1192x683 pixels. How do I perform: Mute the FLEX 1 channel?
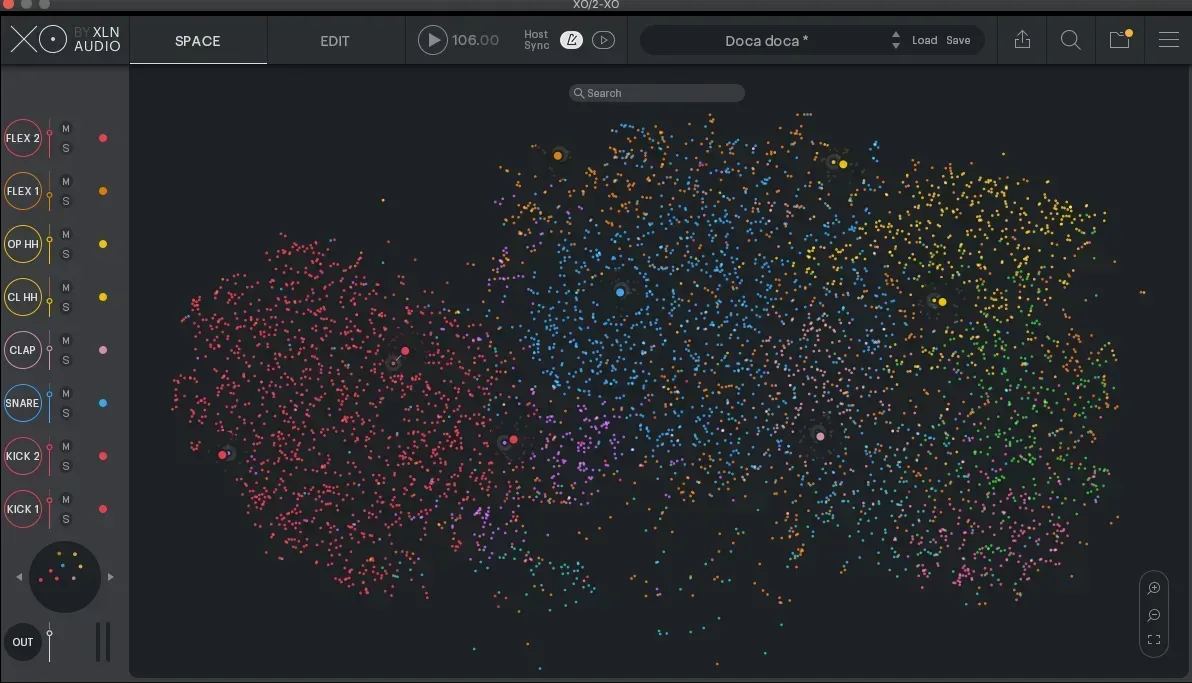tap(66, 182)
